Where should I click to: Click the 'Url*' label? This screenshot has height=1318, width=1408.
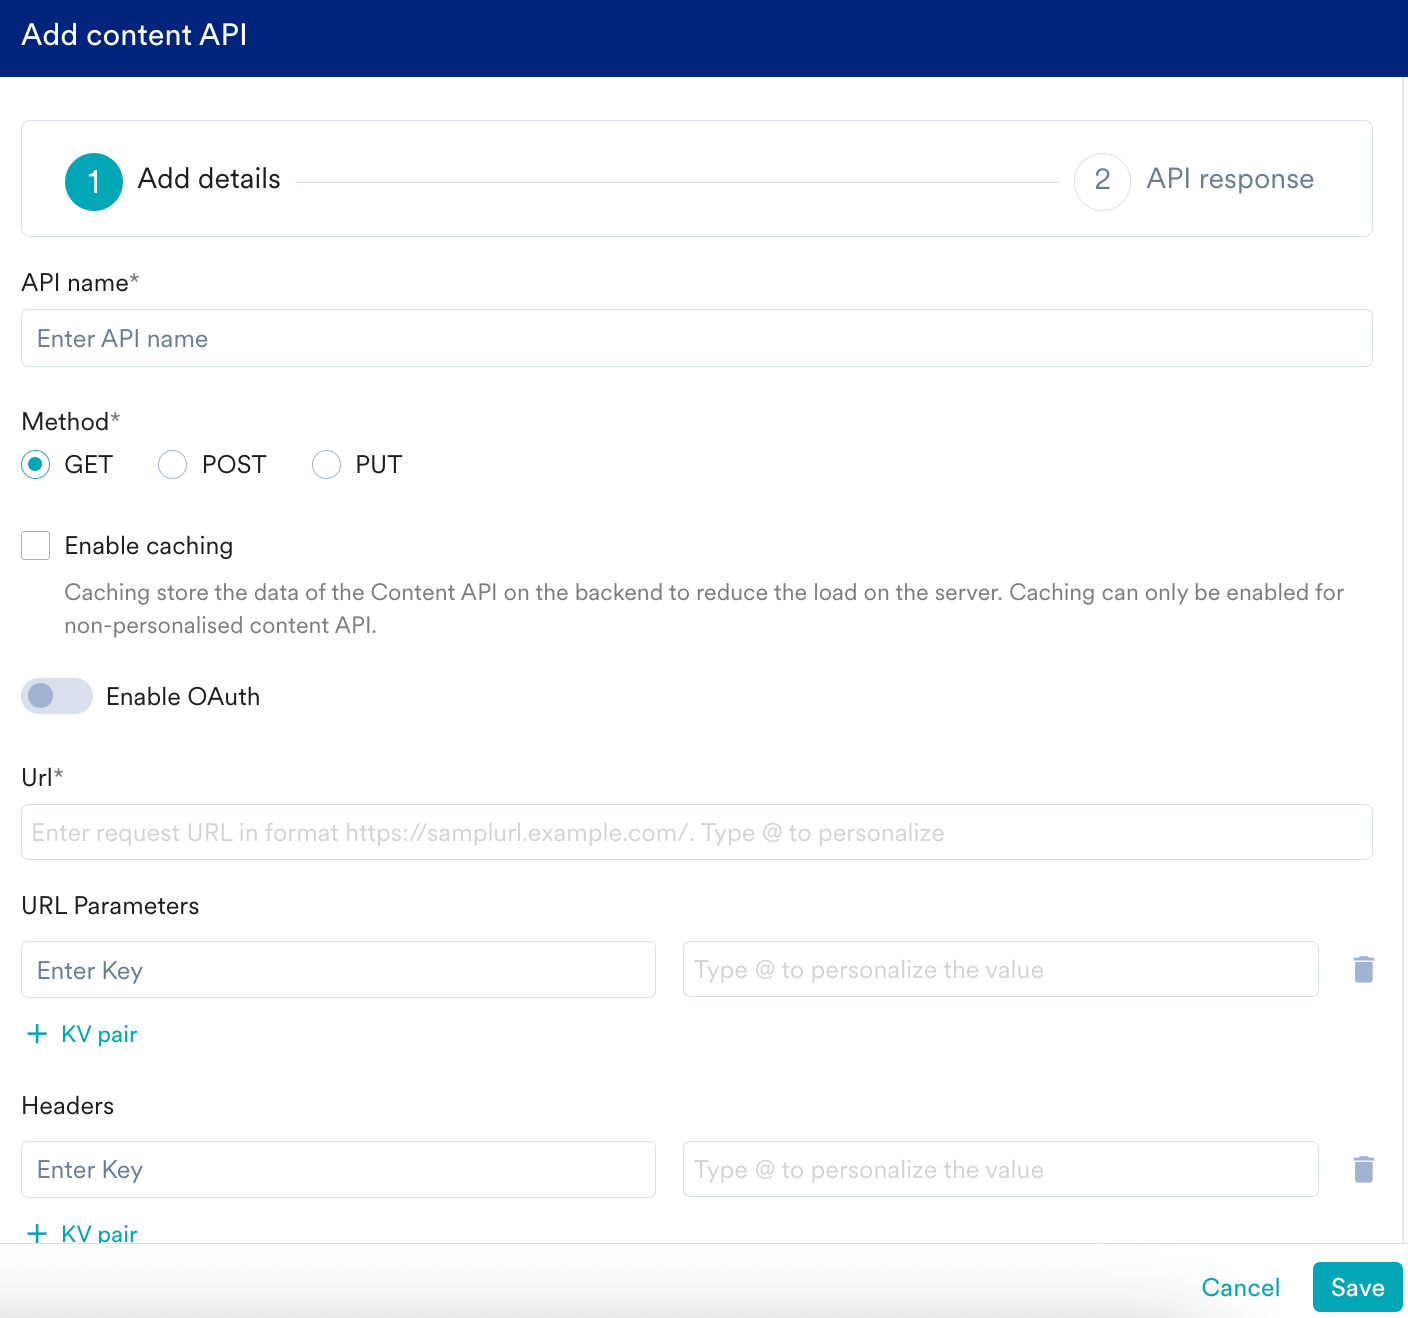point(42,777)
